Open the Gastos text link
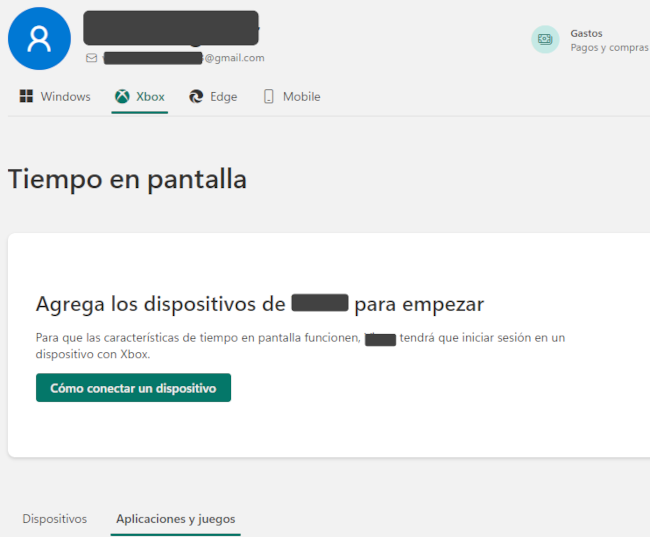The height and width of the screenshot is (537, 650). (x=586, y=33)
